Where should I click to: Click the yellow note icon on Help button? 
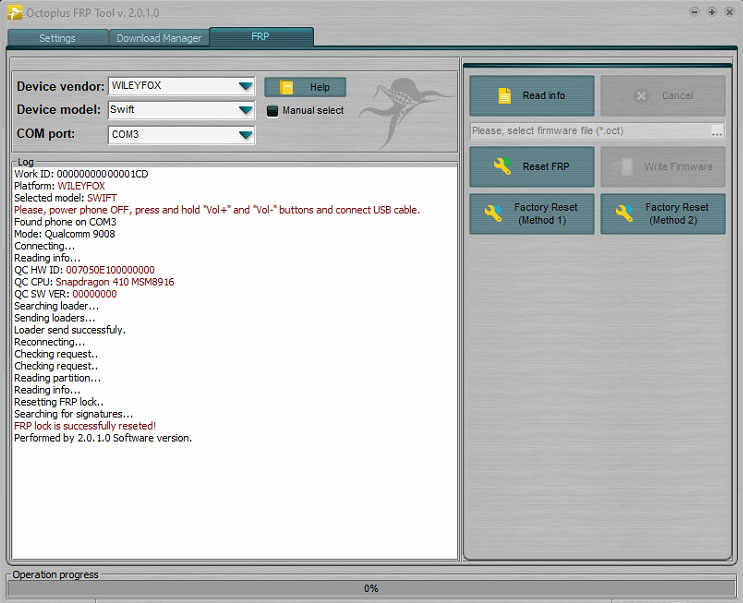[286, 87]
